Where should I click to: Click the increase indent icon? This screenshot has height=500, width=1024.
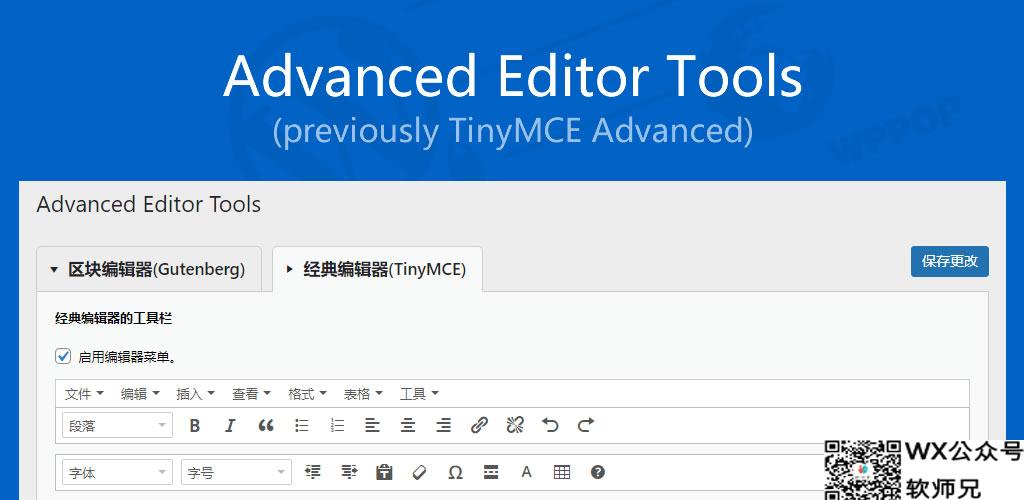pyautogui.click(x=349, y=472)
